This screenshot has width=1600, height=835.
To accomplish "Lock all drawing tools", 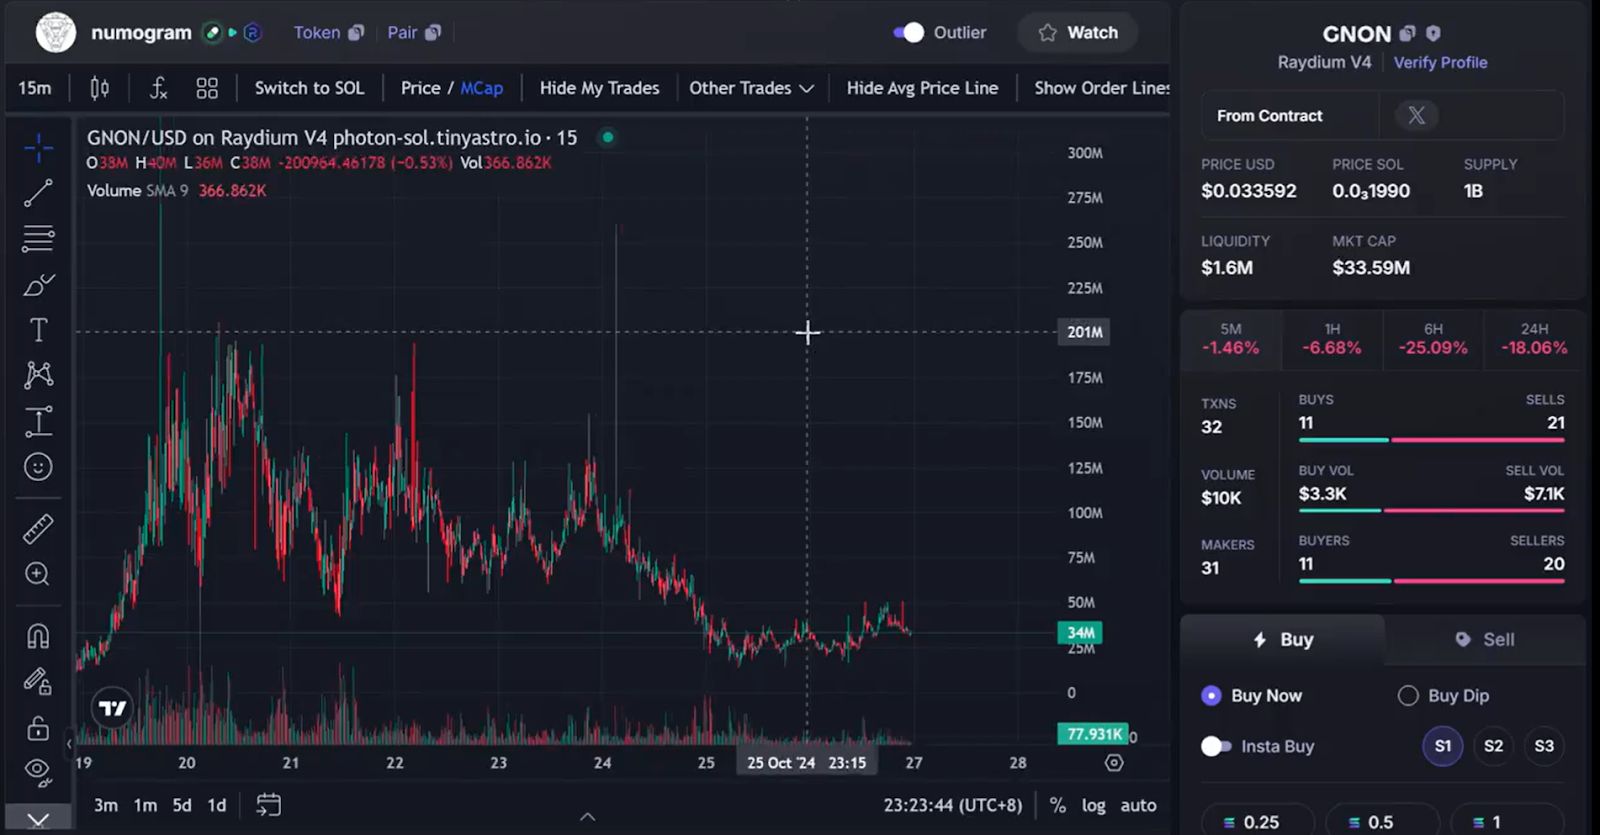I will (38, 727).
